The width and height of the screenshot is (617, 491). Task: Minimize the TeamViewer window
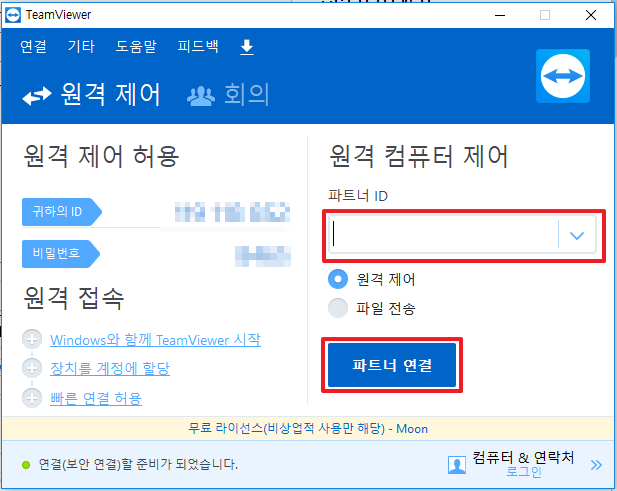500,15
